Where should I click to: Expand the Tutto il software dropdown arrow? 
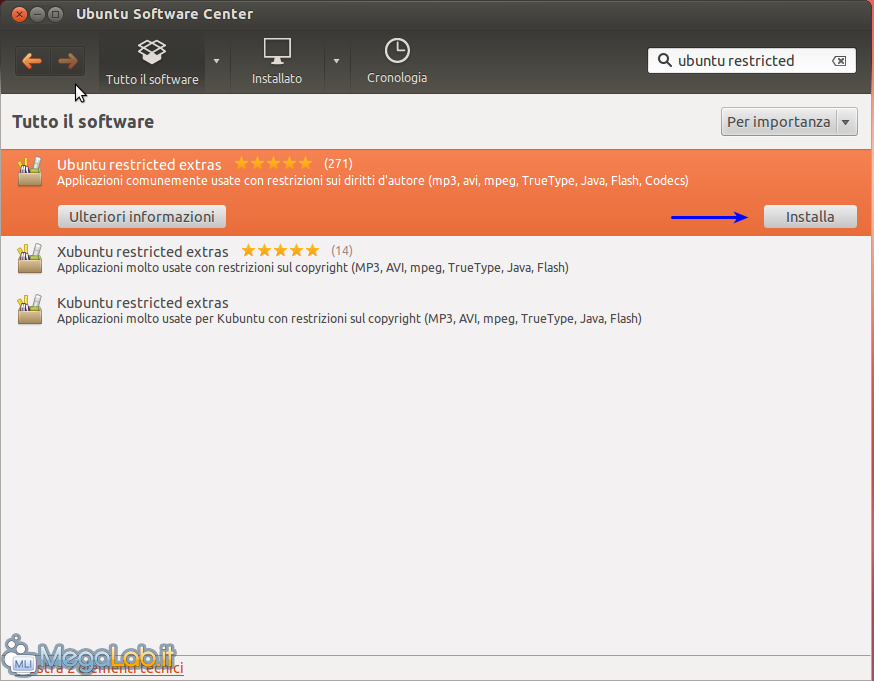pos(216,61)
